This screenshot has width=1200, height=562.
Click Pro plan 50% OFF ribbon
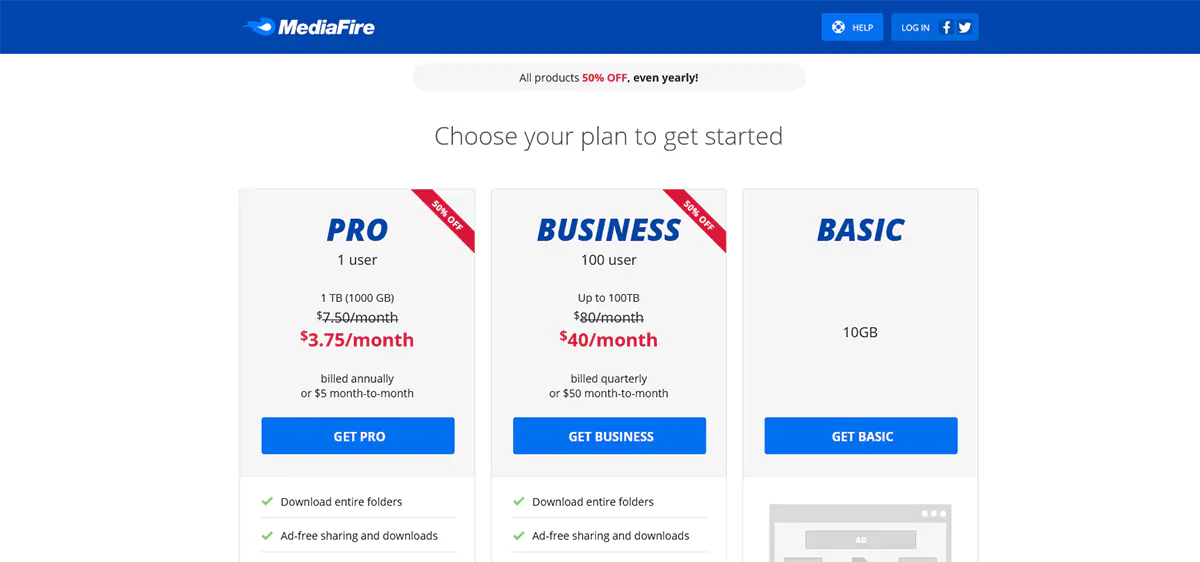point(447,216)
